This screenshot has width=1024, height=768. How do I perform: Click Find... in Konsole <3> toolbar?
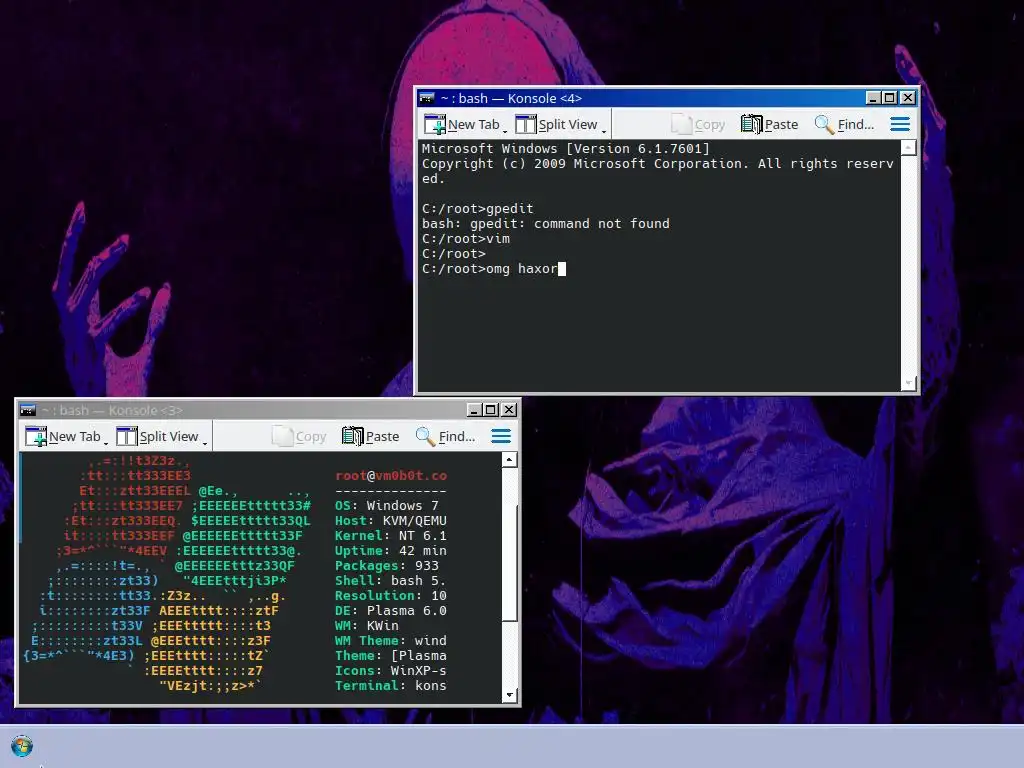pos(445,436)
